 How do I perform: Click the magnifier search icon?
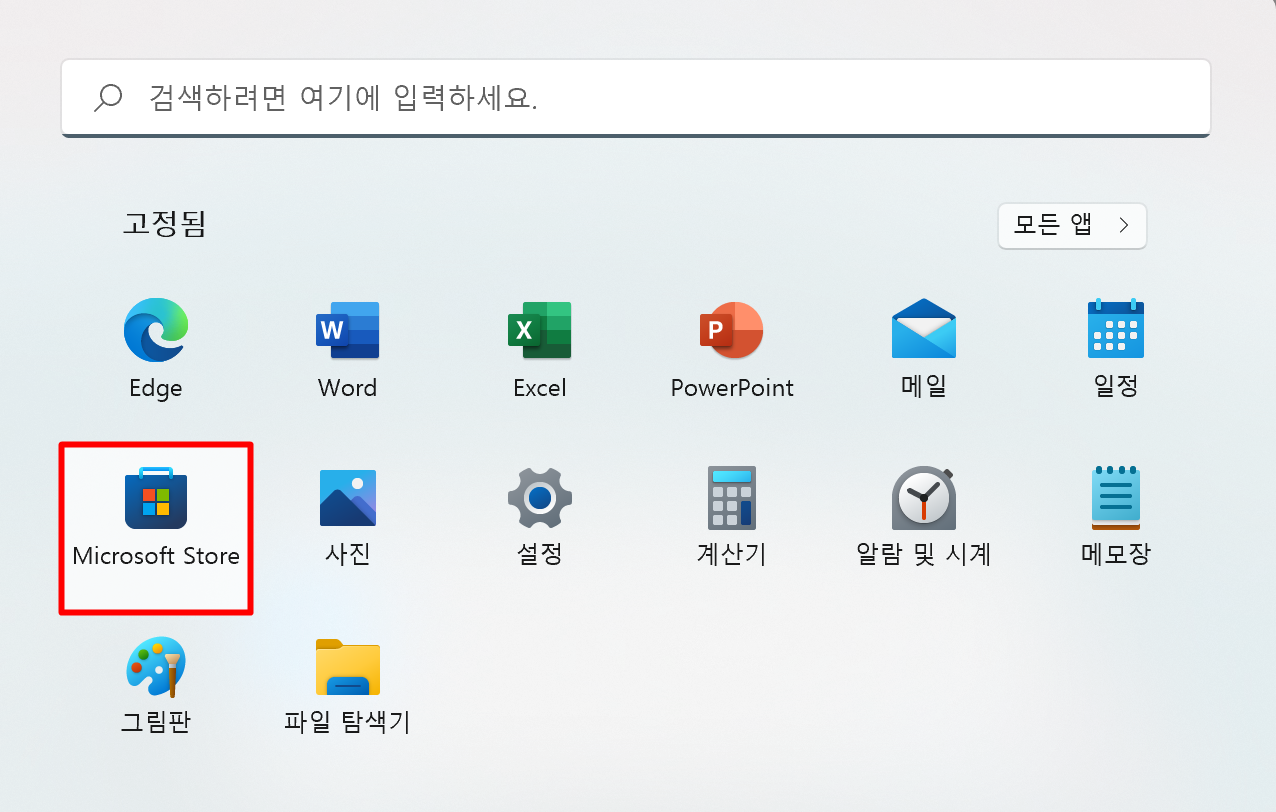click(107, 97)
